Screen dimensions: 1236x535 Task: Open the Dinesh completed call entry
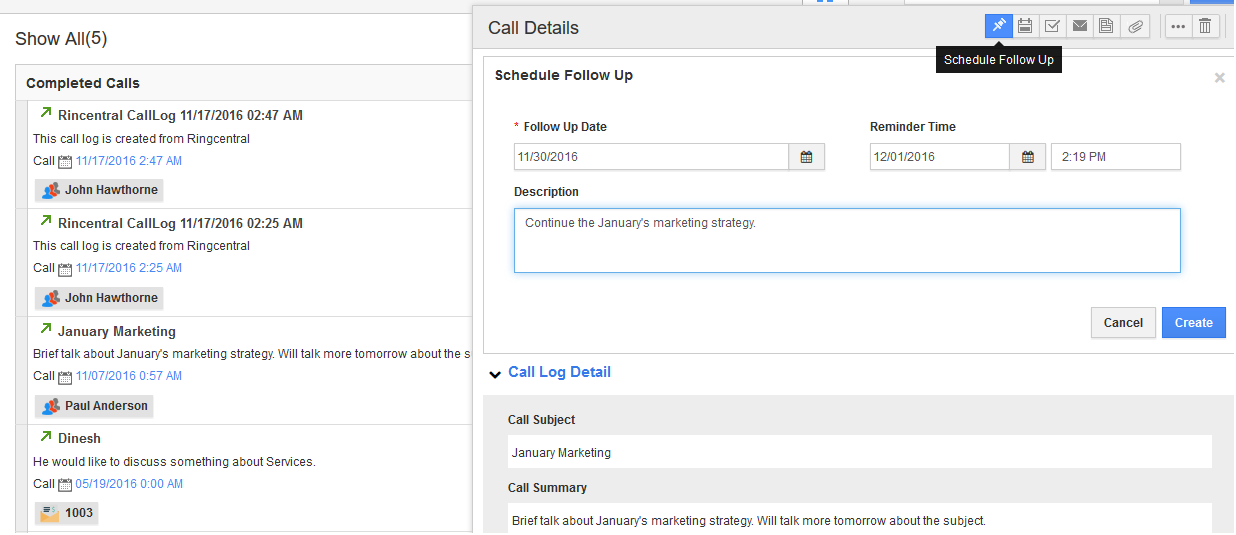(79, 438)
